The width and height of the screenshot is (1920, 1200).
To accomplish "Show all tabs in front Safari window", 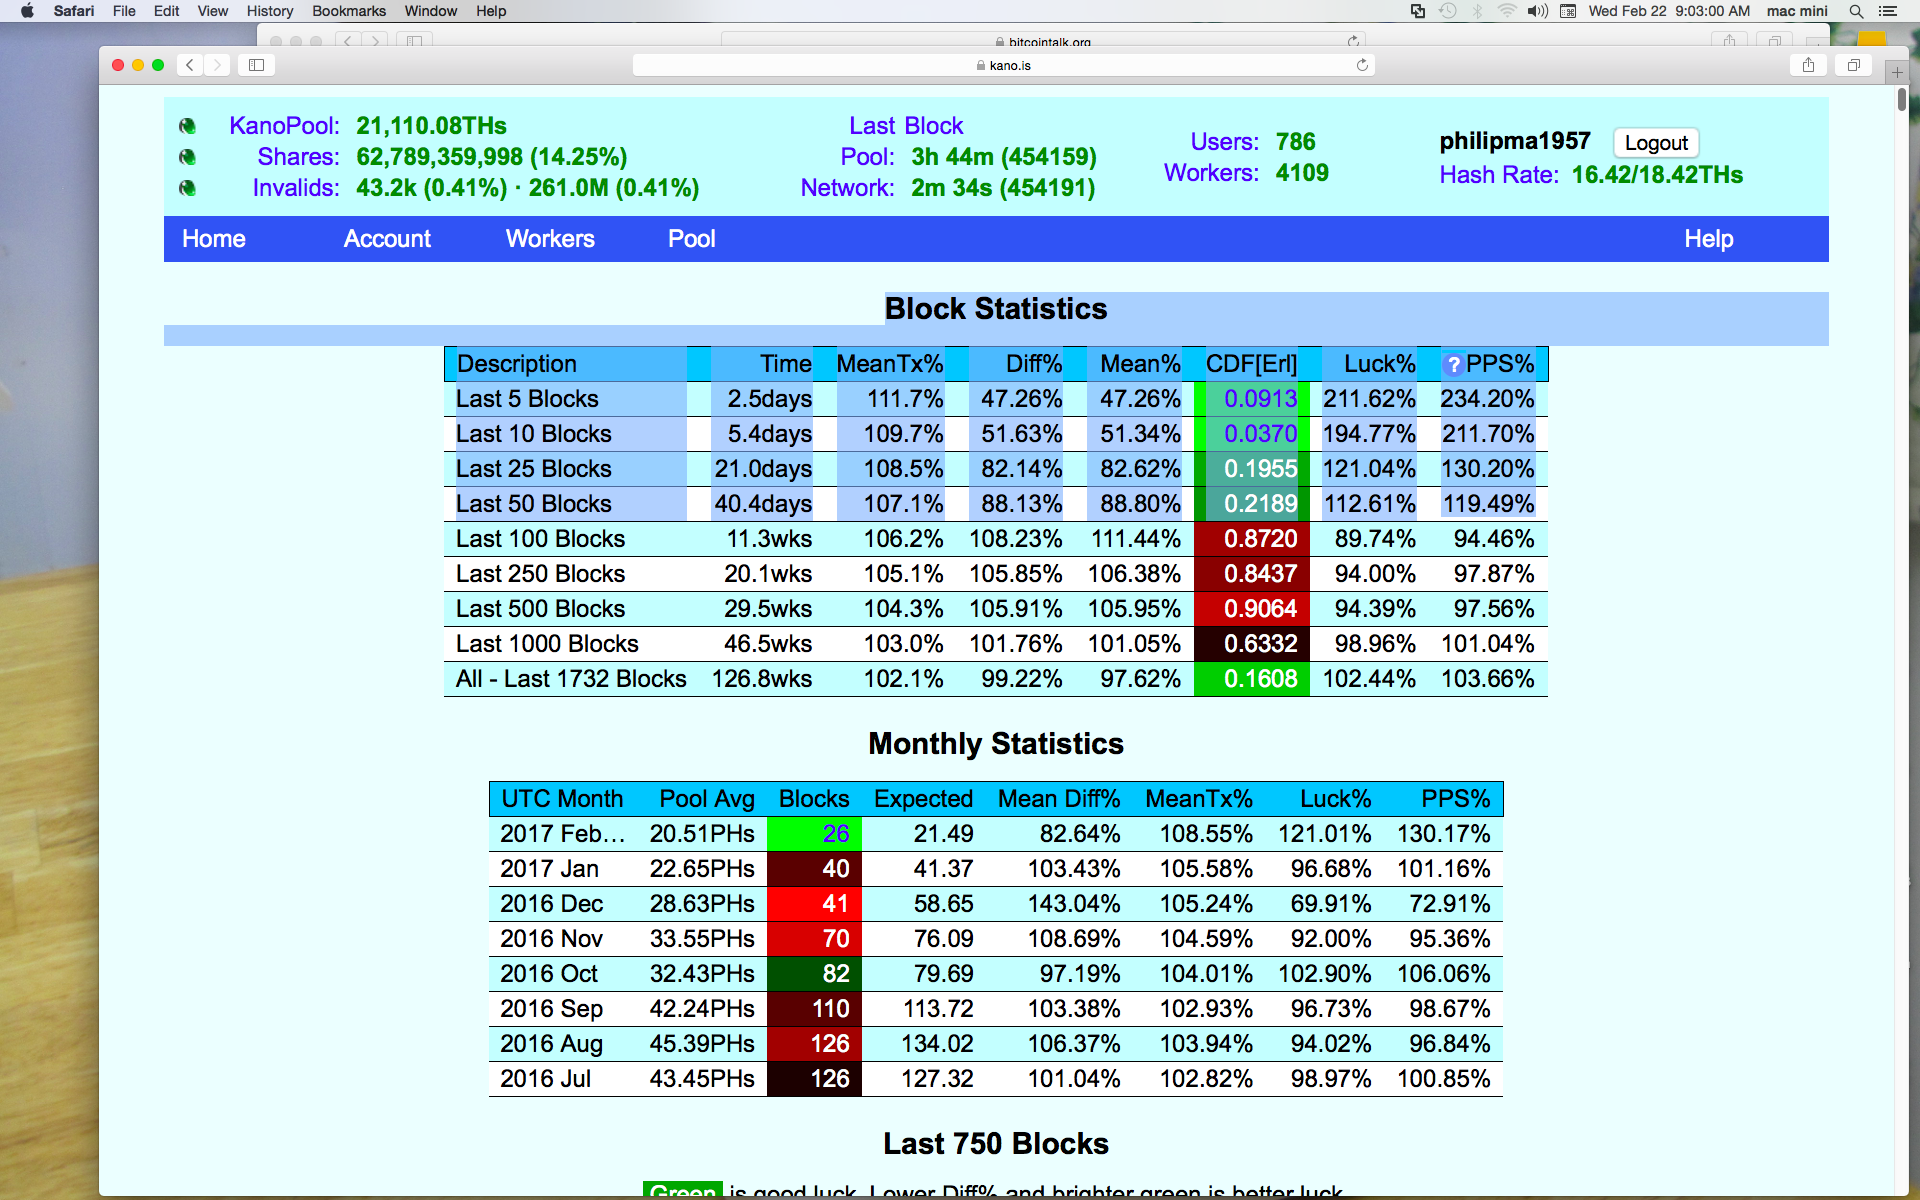I will 1853,65.
